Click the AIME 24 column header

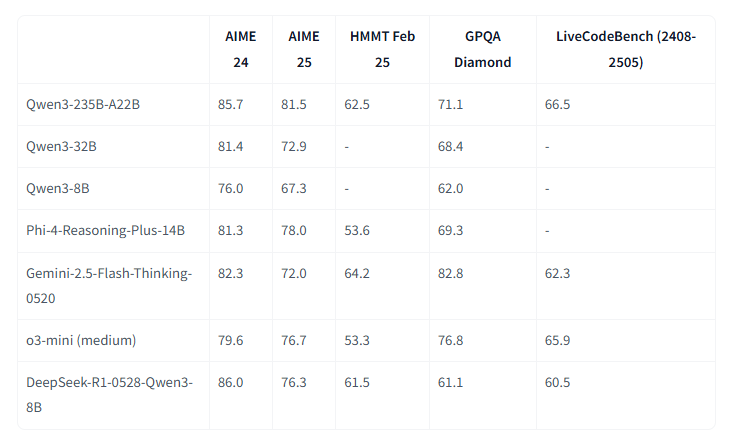coord(240,49)
